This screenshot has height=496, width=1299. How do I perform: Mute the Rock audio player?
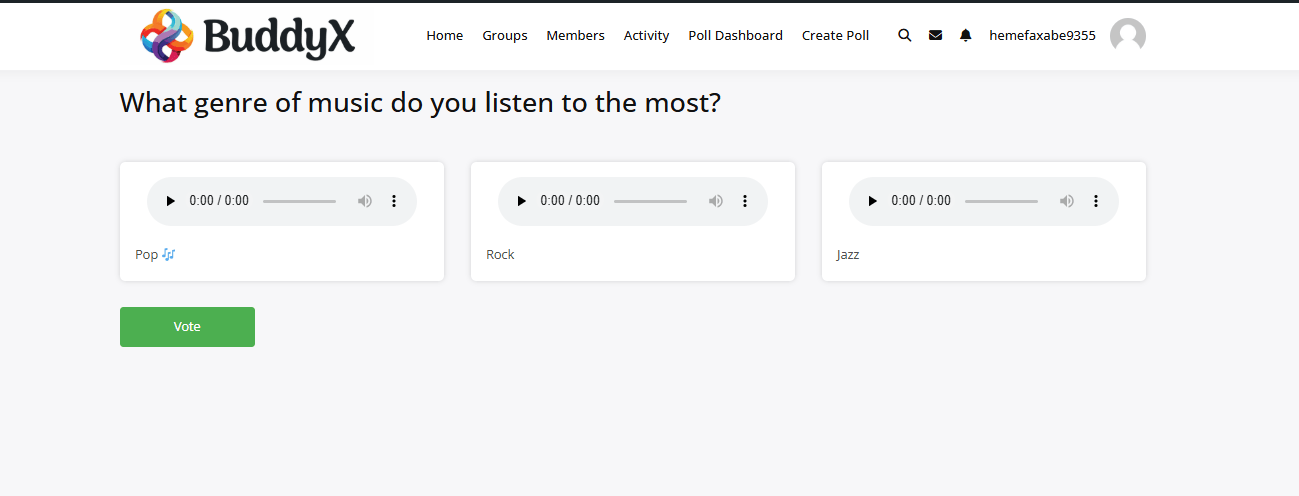coord(716,201)
